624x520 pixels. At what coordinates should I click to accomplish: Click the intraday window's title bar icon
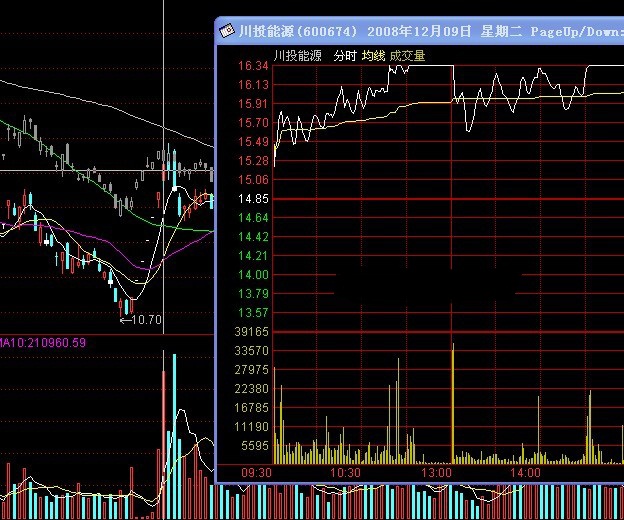pos(227,31)
